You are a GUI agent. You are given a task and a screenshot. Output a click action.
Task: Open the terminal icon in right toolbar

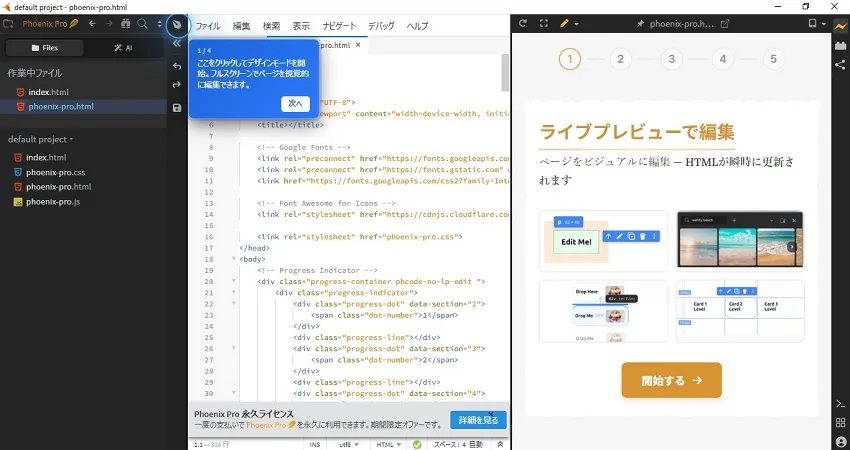841,404
